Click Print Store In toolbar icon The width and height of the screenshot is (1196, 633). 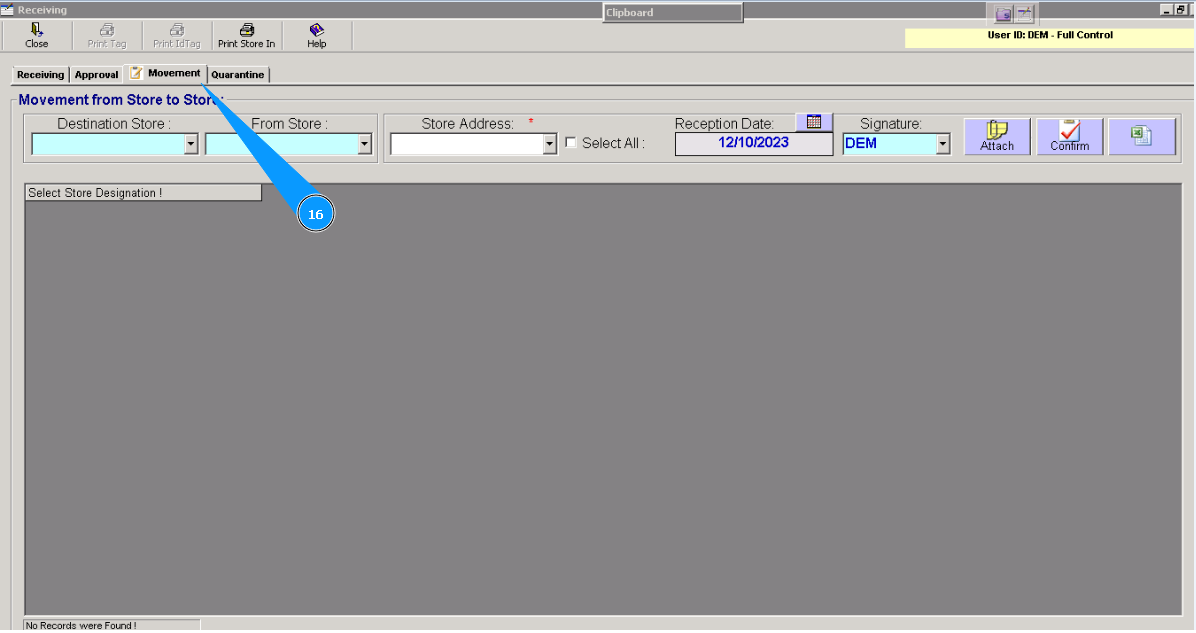pyautogui.click(x=246, y=35)
